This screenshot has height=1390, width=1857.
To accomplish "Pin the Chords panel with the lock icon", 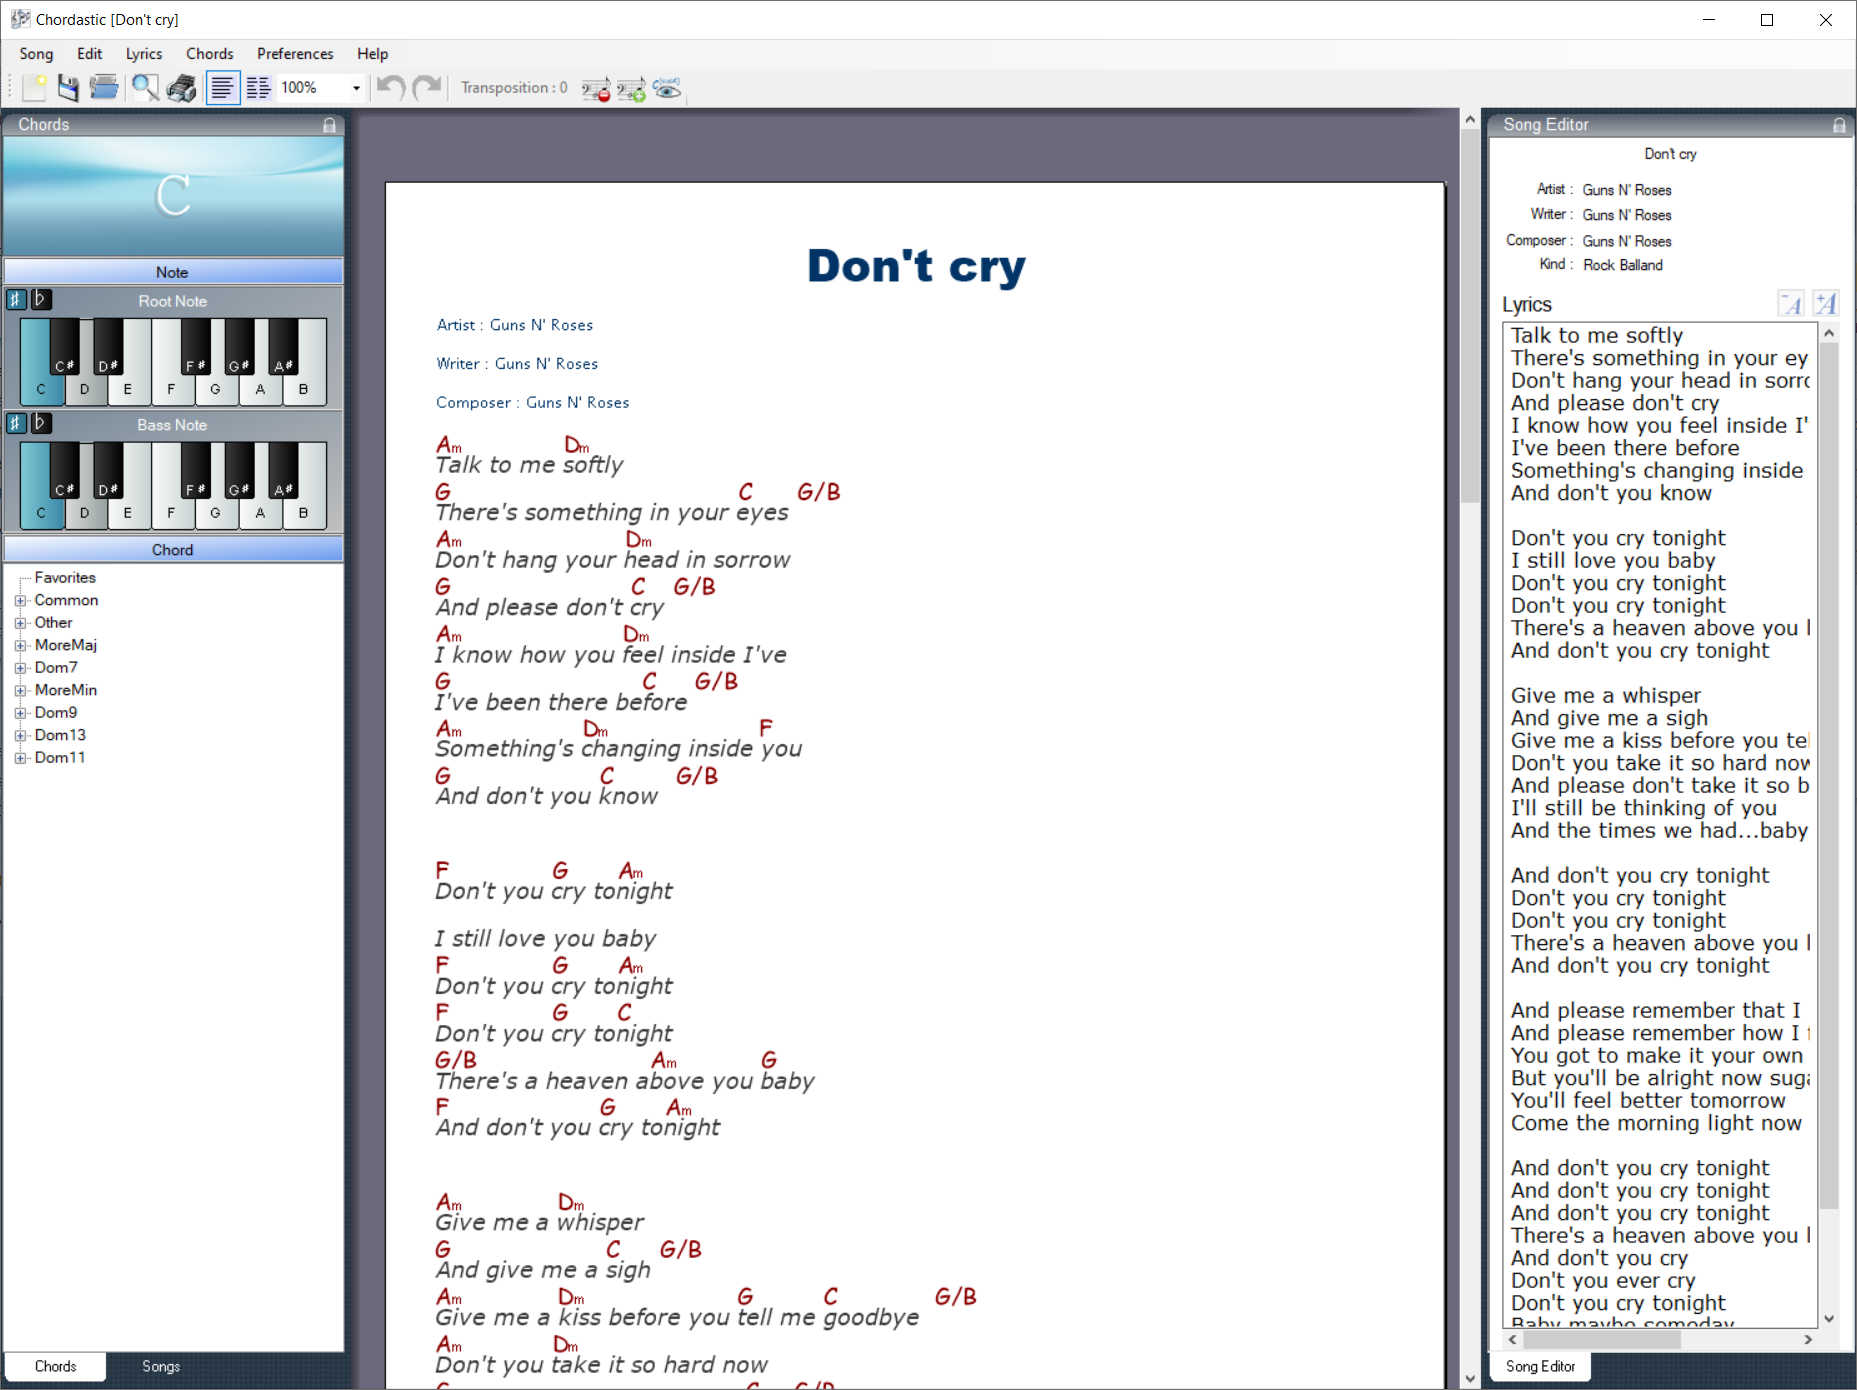I will point(329,125).
